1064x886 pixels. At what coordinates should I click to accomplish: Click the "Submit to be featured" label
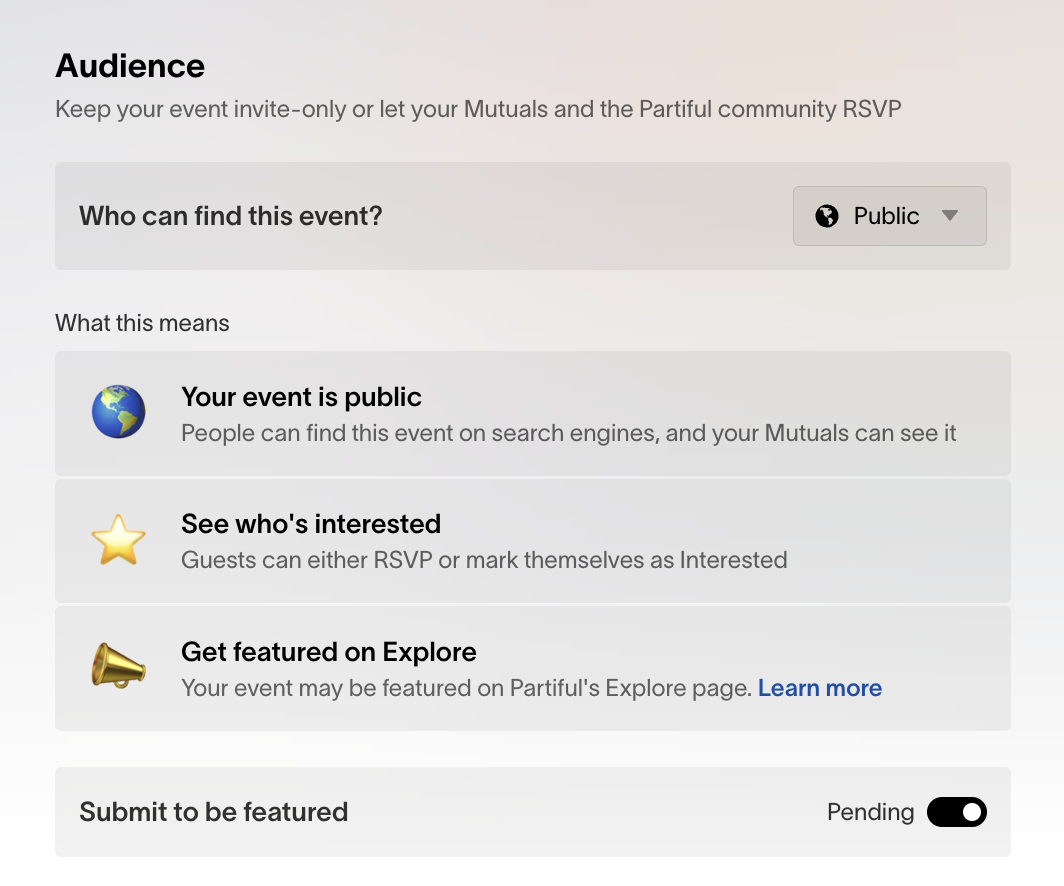pos(213,812)
